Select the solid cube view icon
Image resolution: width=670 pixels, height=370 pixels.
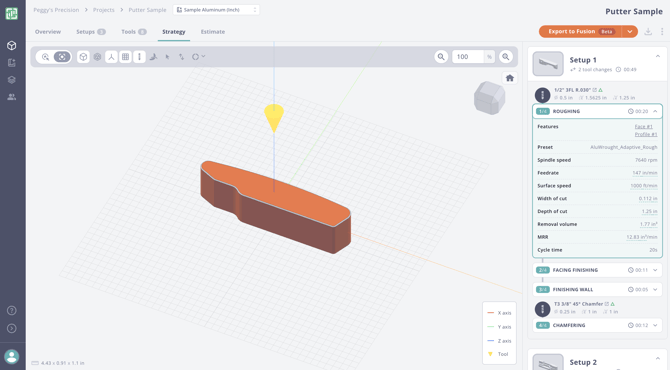coord(83,57)
